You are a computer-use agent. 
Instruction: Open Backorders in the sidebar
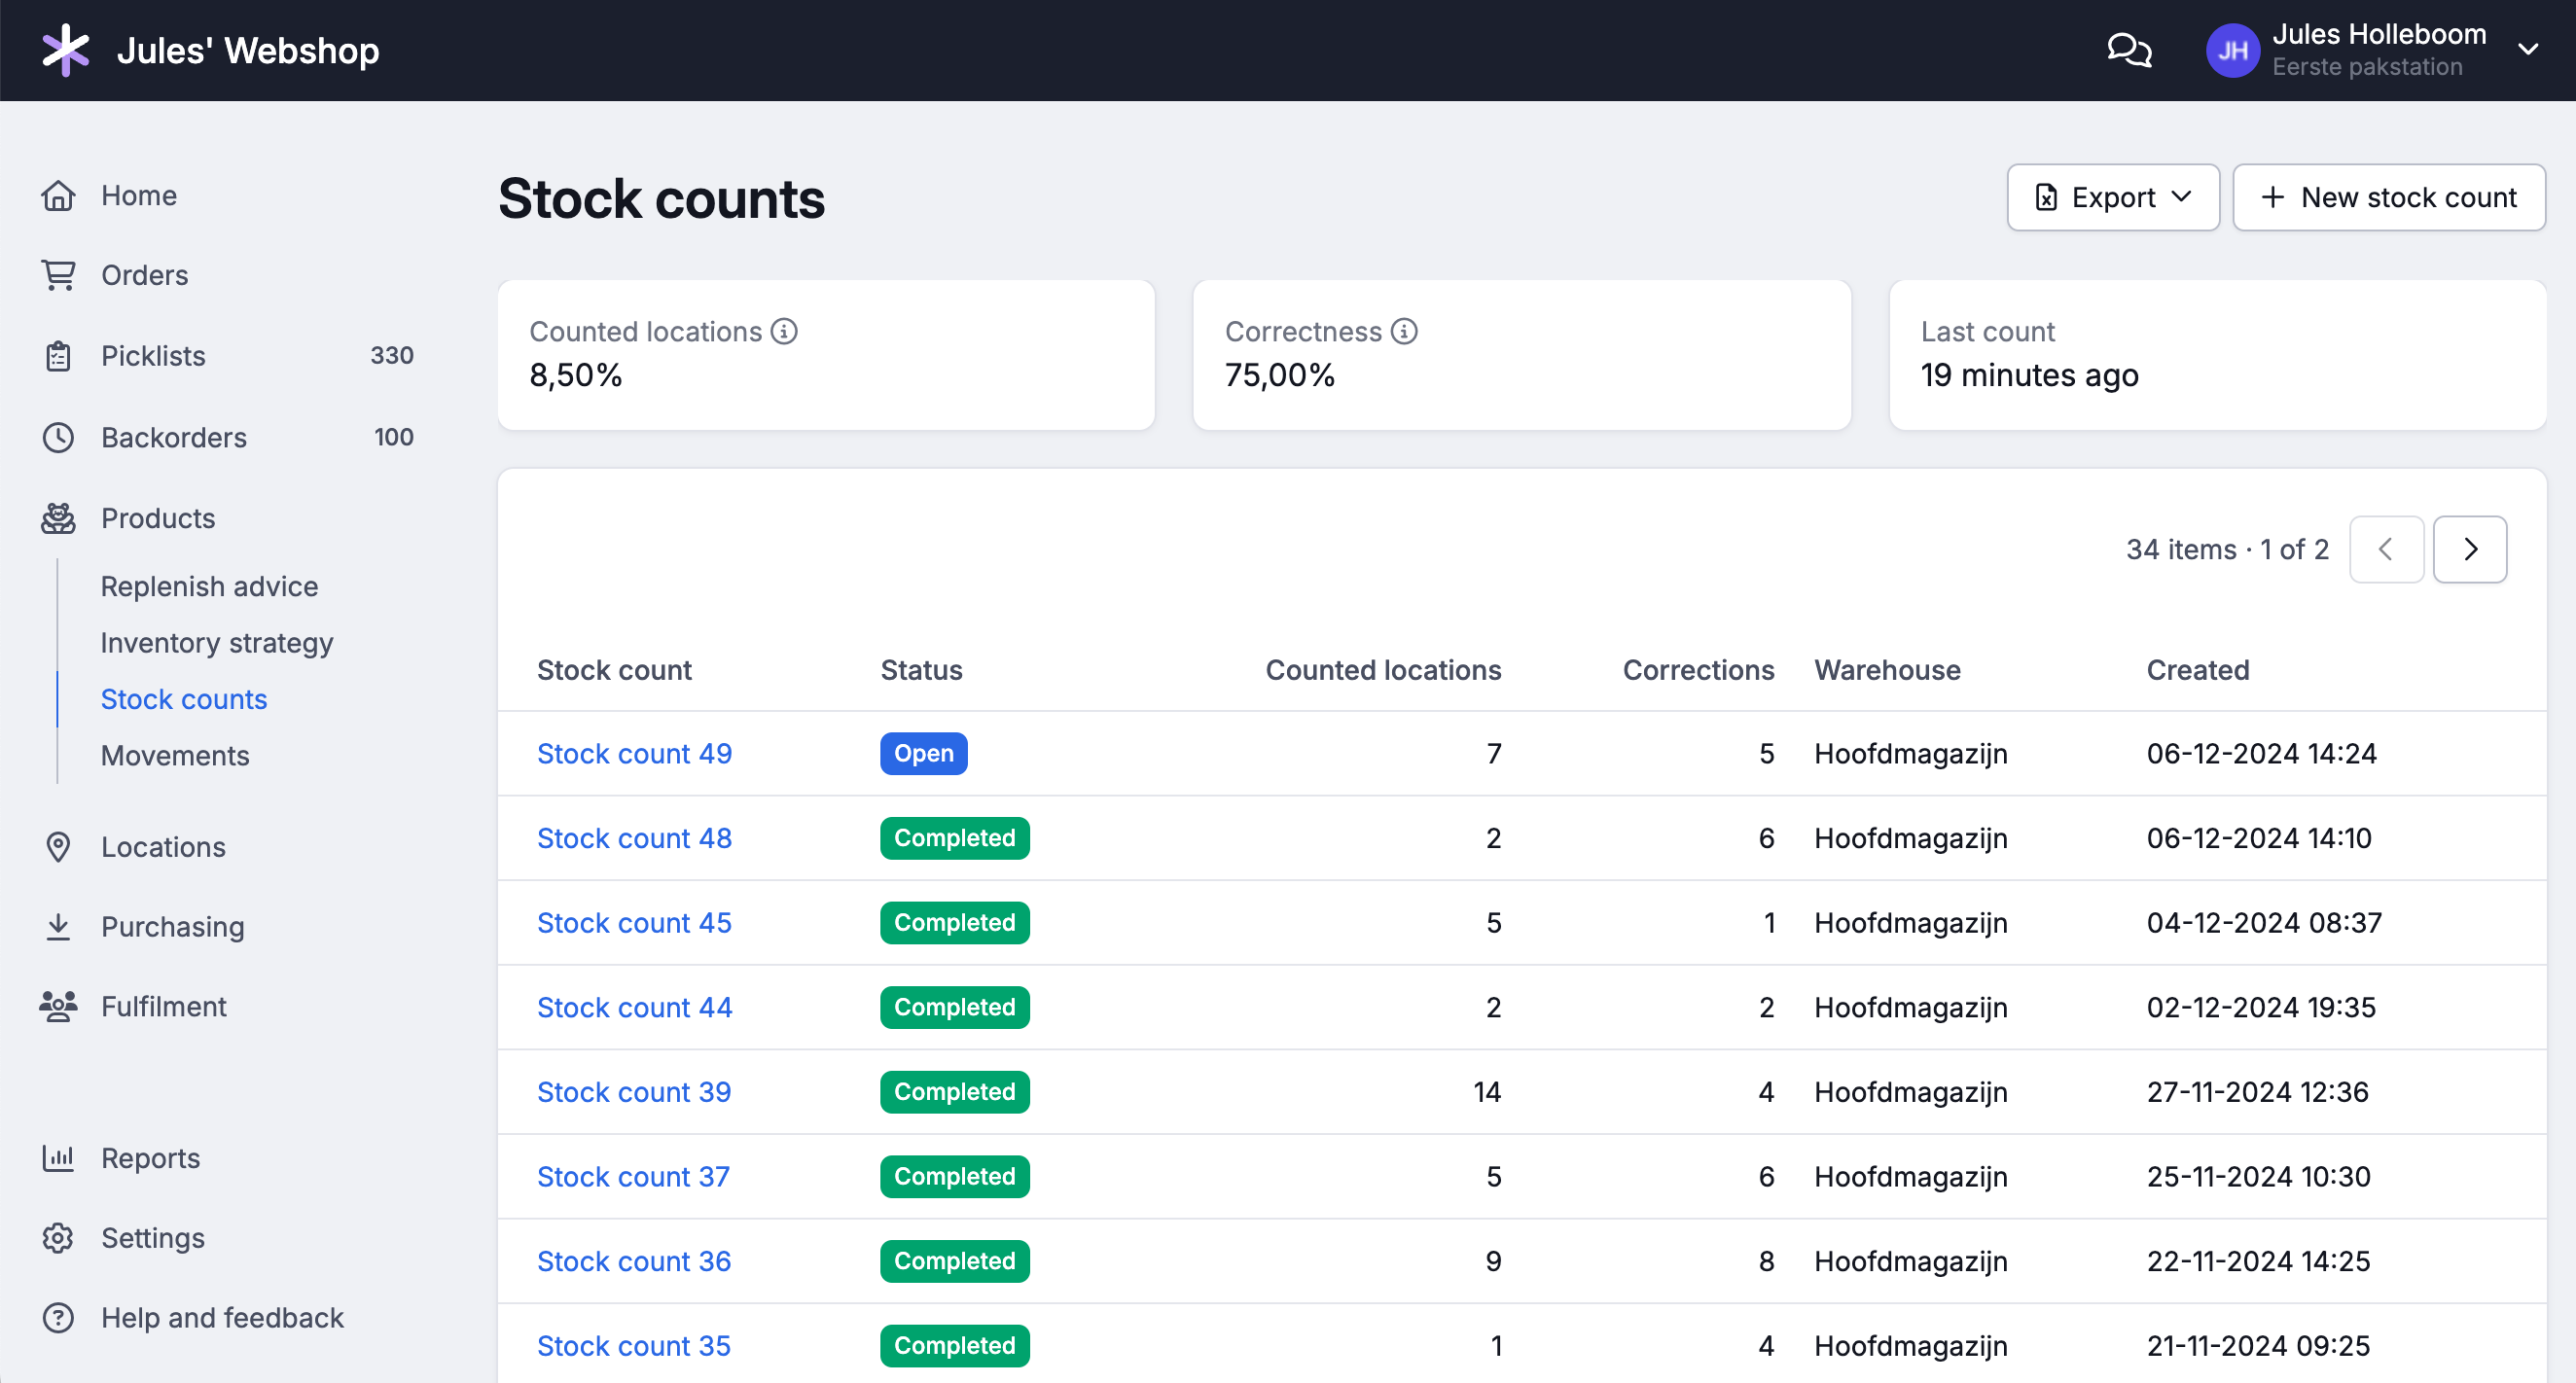(174, 437)
